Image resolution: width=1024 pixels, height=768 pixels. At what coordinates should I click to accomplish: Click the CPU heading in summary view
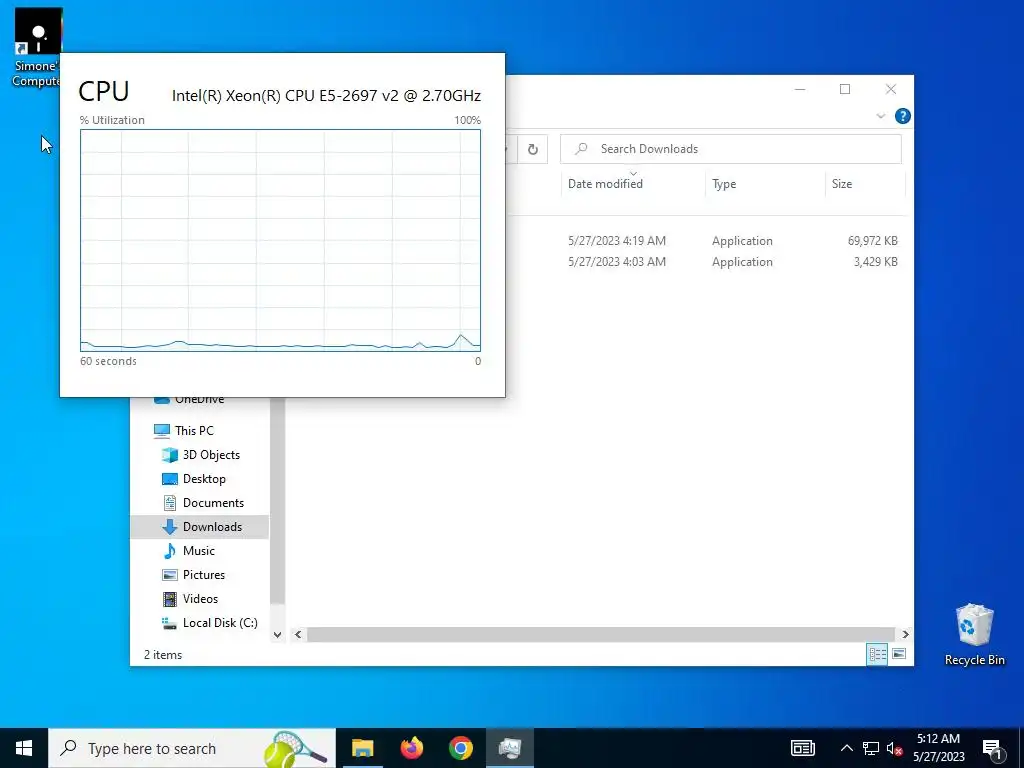point(104,92)
